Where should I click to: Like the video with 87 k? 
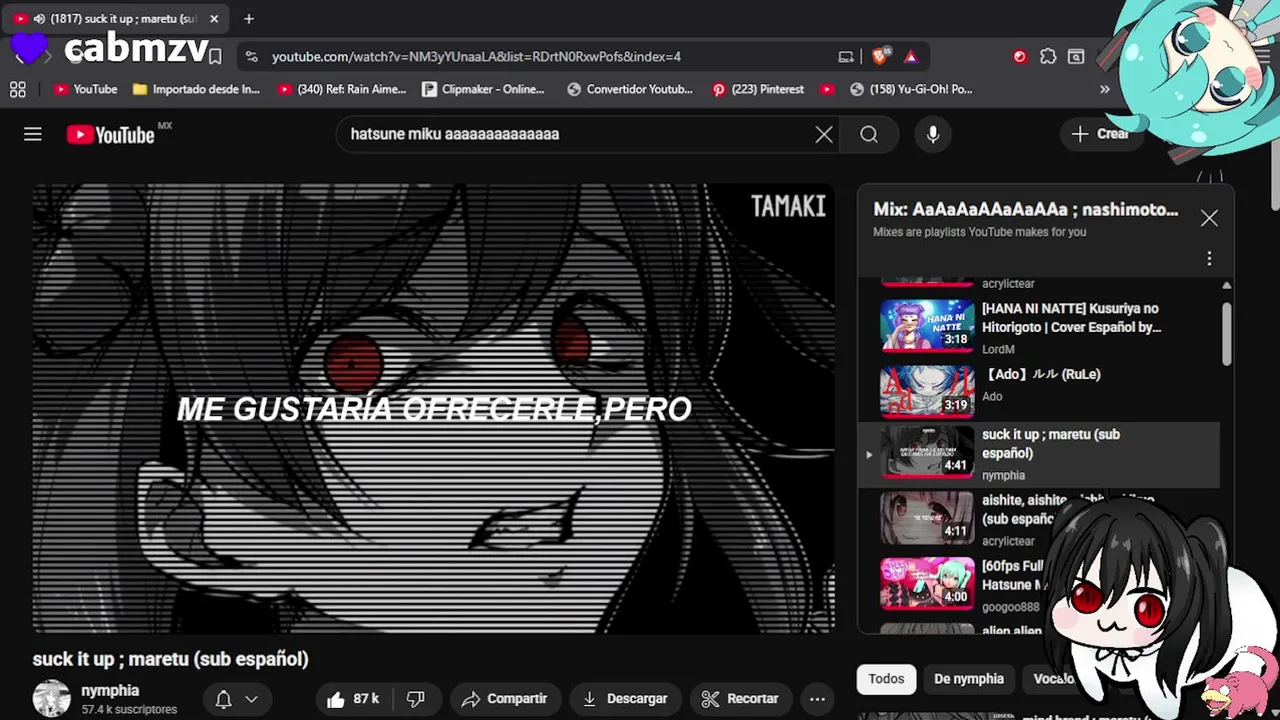[353, 699]
